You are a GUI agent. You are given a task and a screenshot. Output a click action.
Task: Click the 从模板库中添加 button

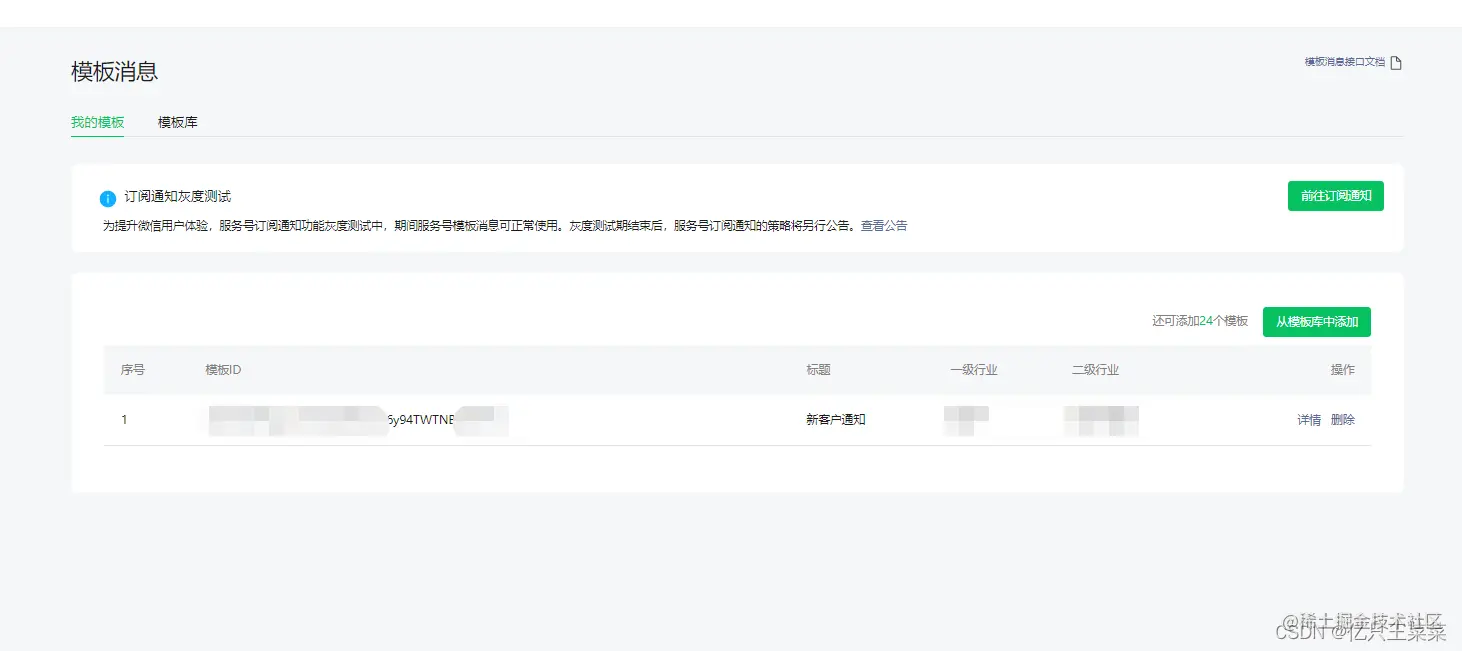click(x=1316, y=321)
